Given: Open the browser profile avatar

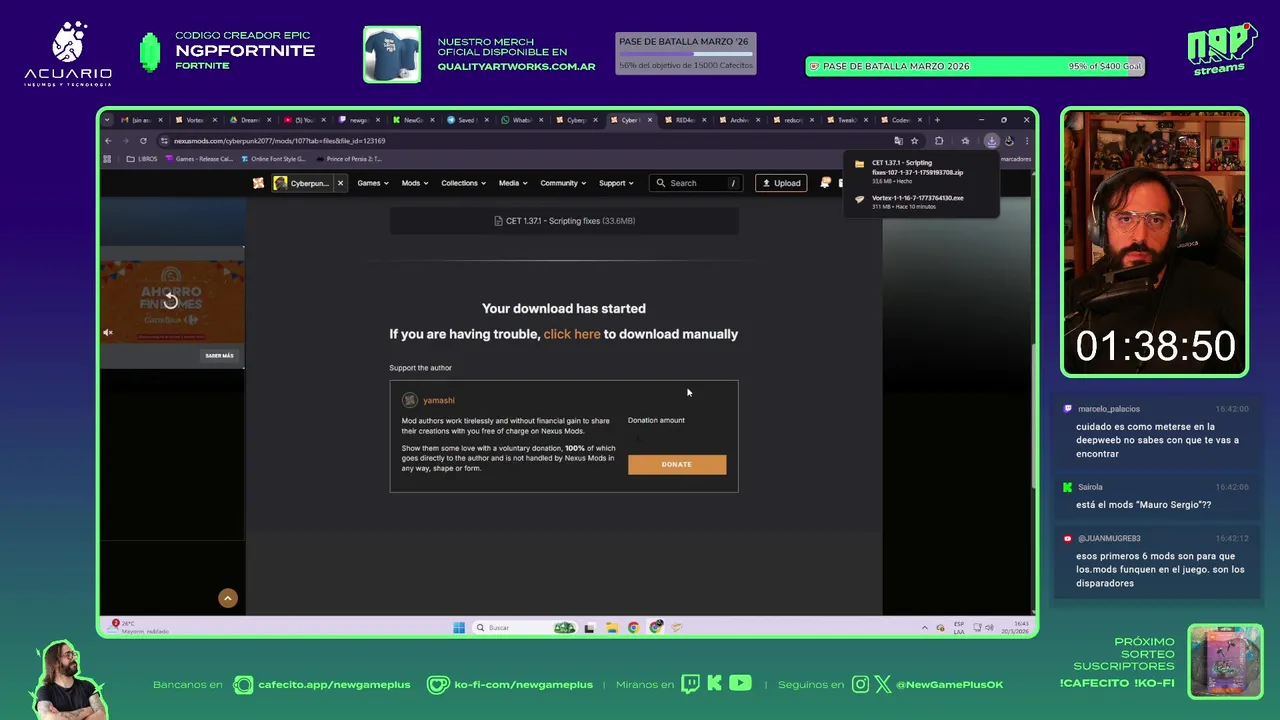Looking at the screenshot, I should pos(1009,141).
